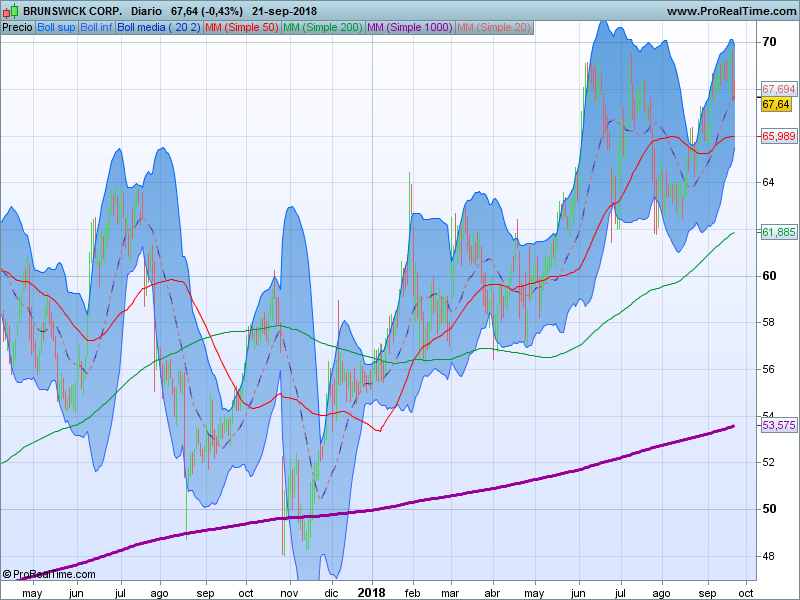Image resolution: width=800 pixels, height=600 pixels.
Task: Click the 67,694 value label on price axis
Action: tap(779, 89)
